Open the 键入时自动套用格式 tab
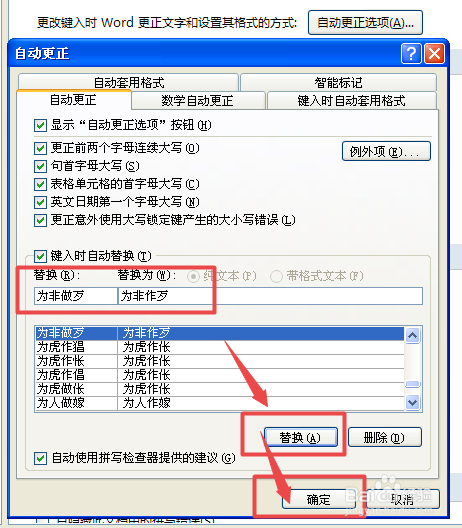Image resolution: width=462 pixels, height=528 pixels. pos(352,101)
